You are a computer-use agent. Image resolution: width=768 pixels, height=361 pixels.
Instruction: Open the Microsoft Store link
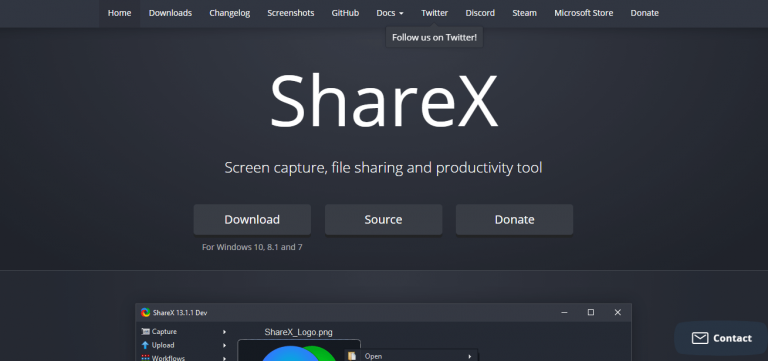pos(584,13)
